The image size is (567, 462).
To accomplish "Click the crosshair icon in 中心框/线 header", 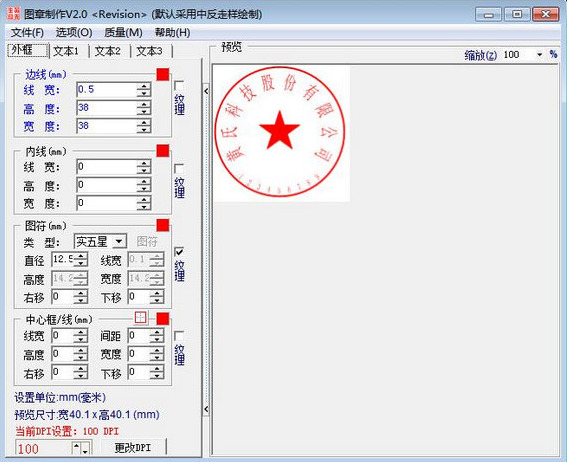I will 140,318.
